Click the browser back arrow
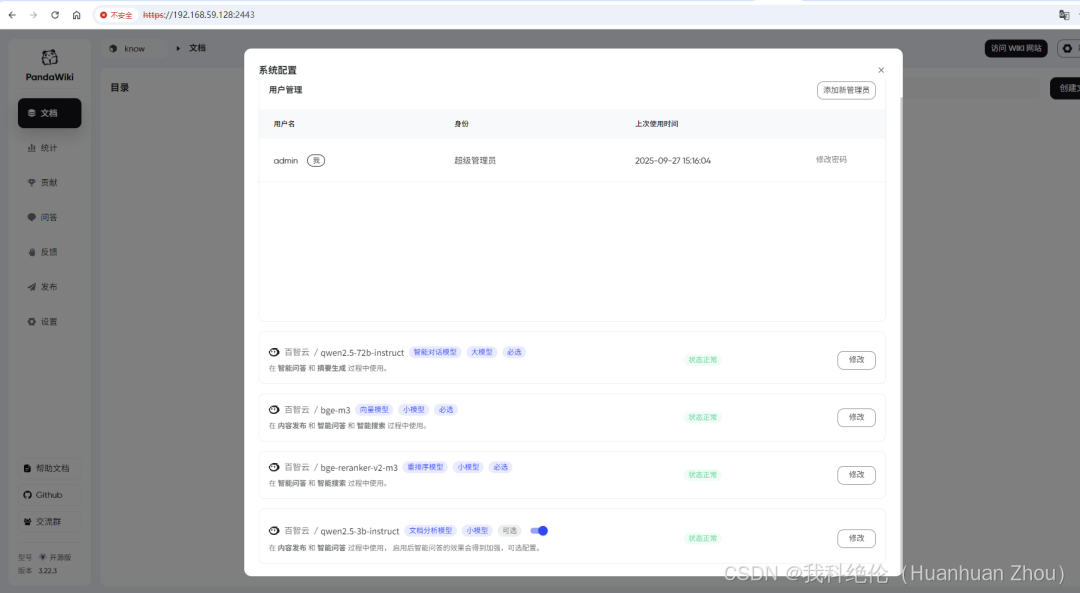 click(12, 14)
